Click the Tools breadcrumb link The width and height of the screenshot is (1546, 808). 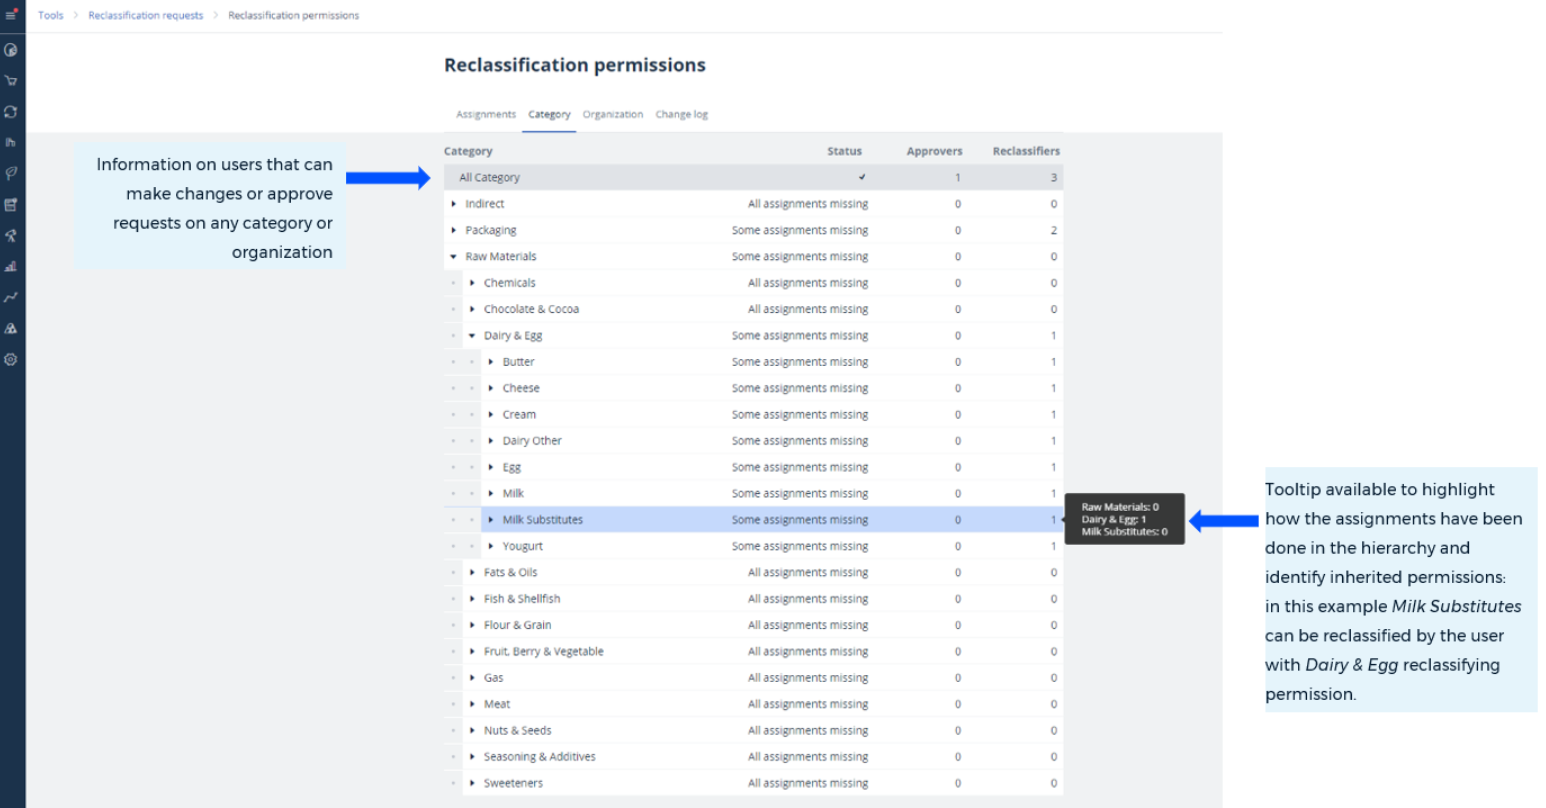click(51, 16)
